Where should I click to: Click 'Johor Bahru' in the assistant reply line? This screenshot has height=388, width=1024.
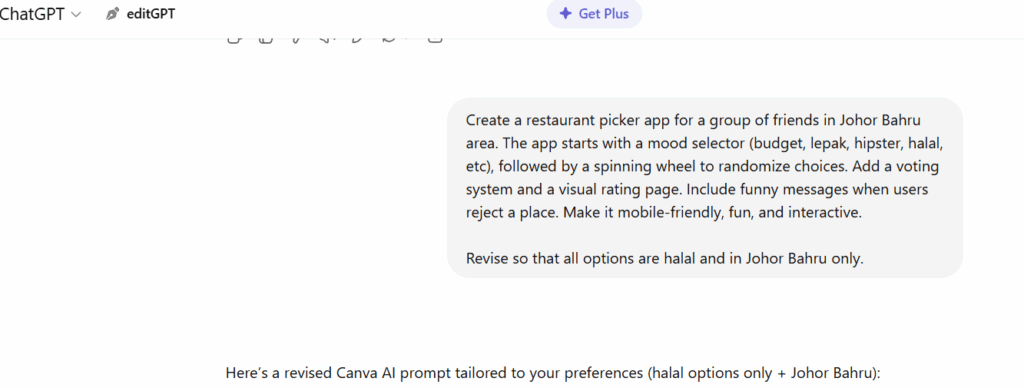[831, 373]
